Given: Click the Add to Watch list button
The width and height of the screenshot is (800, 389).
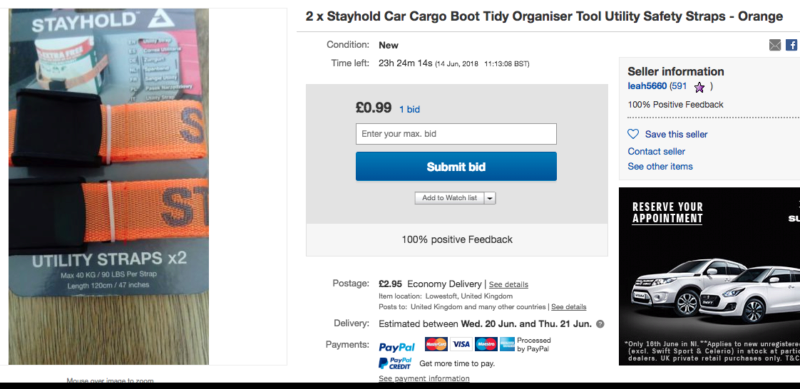Looking at the screenshot, I should pos(449,198).
